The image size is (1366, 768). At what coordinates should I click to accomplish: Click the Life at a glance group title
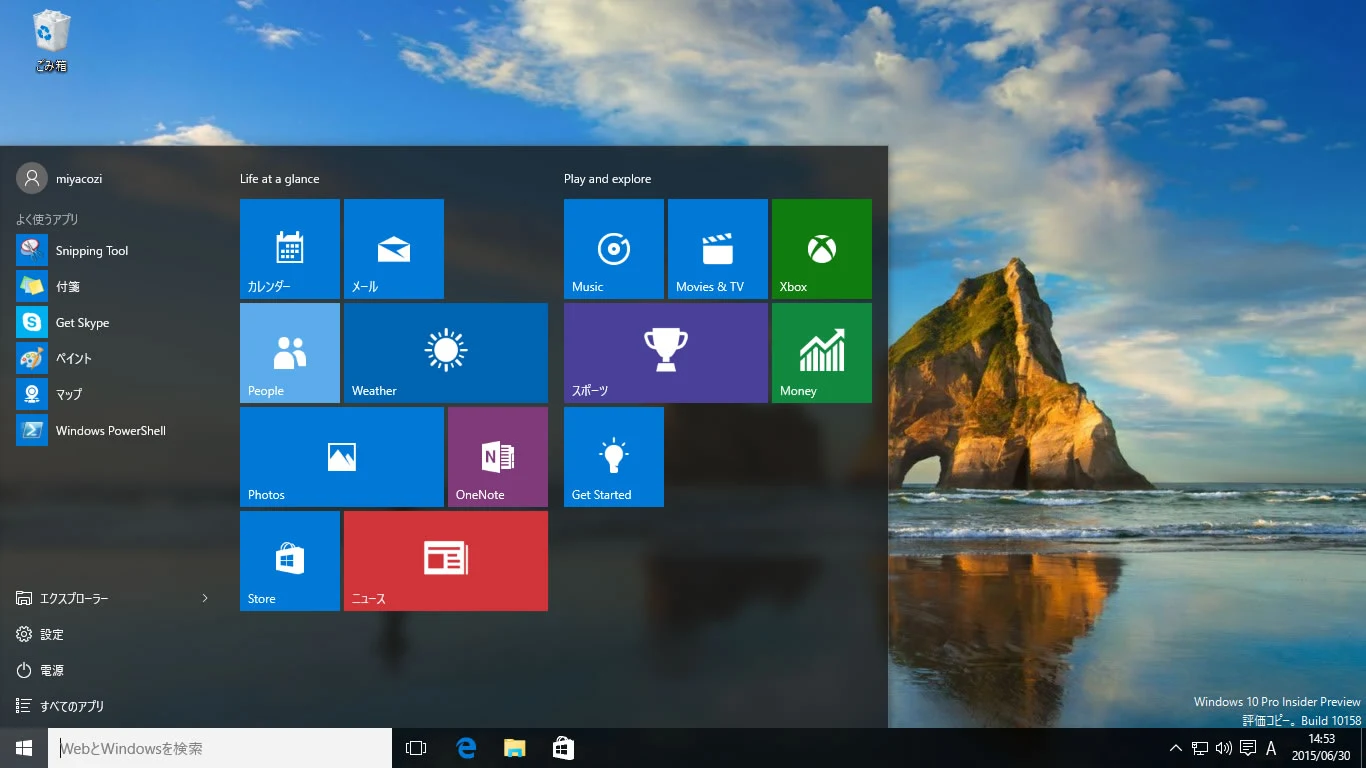click(280, 179)
